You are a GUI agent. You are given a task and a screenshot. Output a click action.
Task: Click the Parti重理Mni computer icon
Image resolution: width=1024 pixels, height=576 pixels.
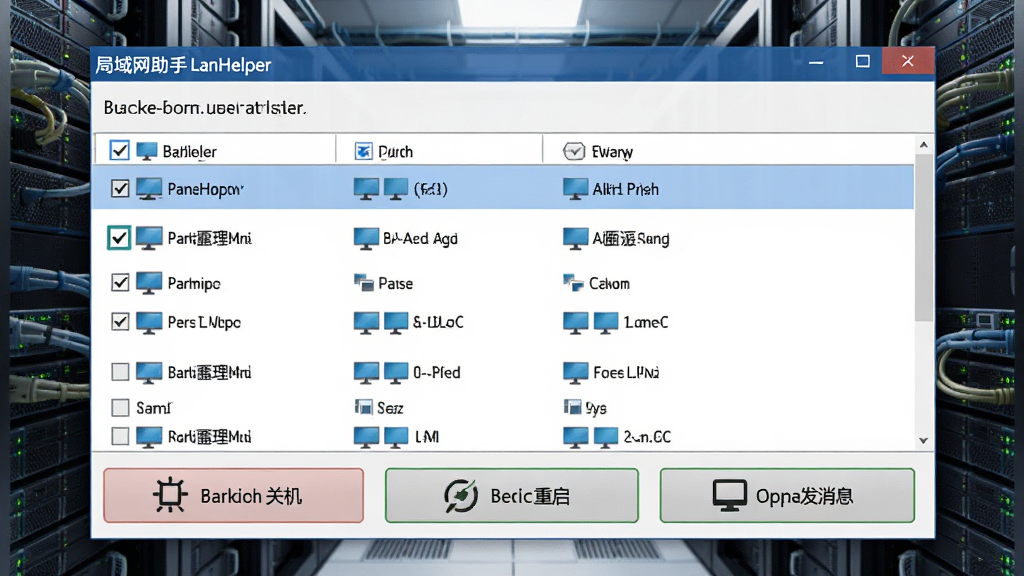pos(149,238)
